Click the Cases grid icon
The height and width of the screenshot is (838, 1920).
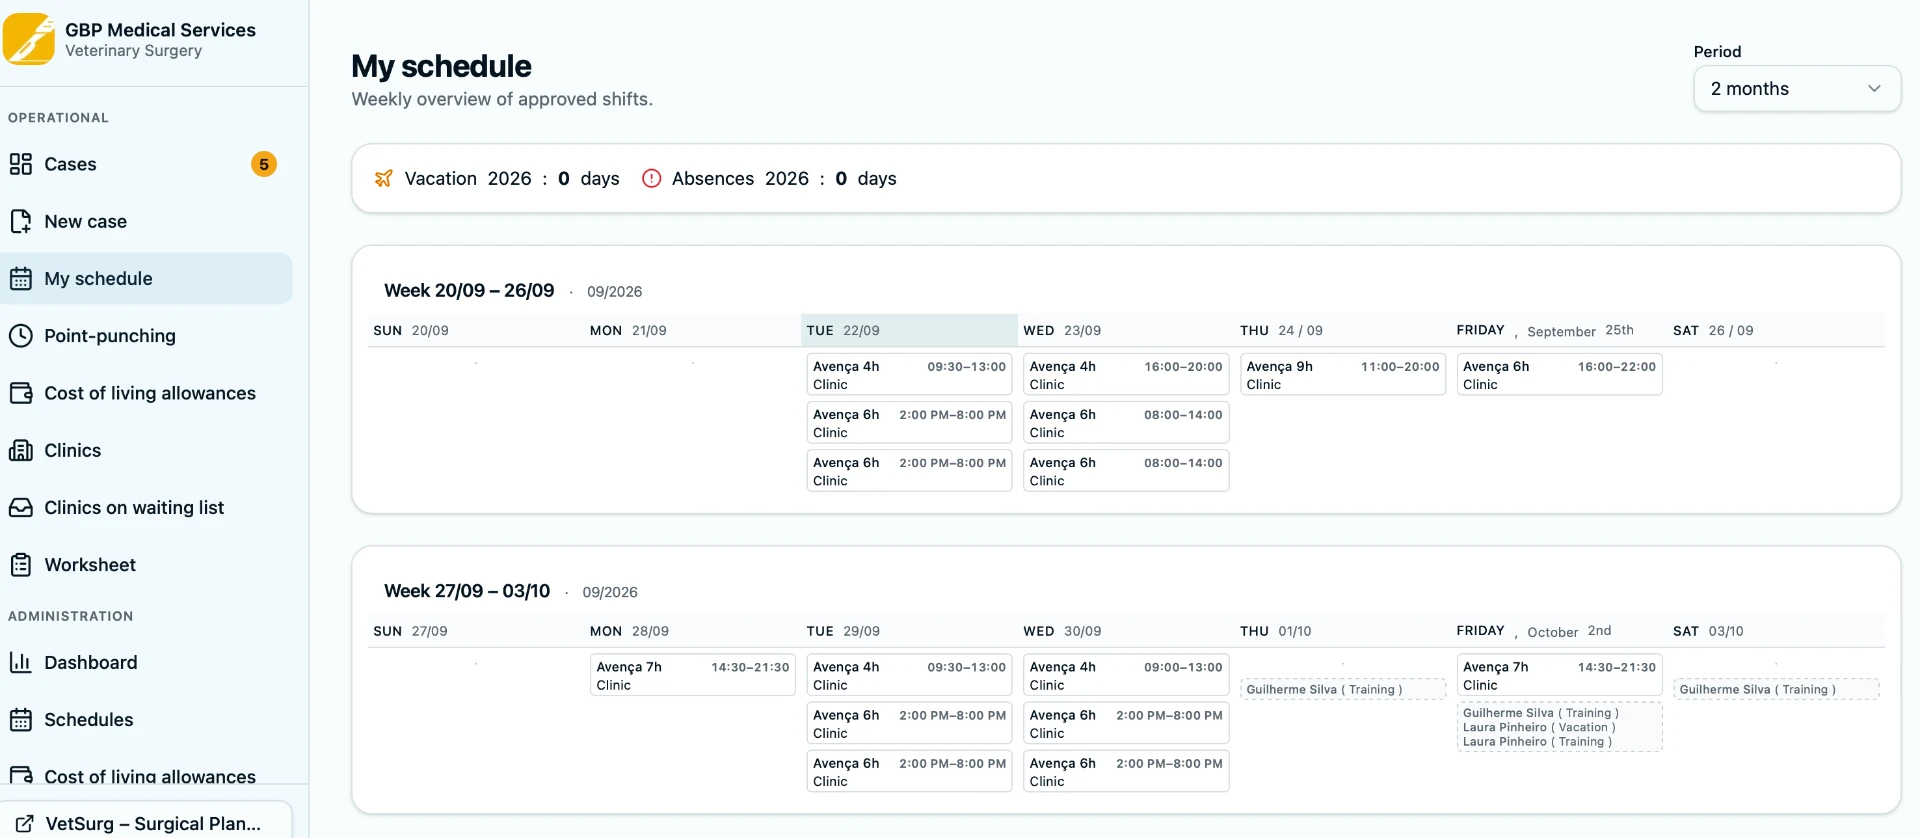(21, 164)
